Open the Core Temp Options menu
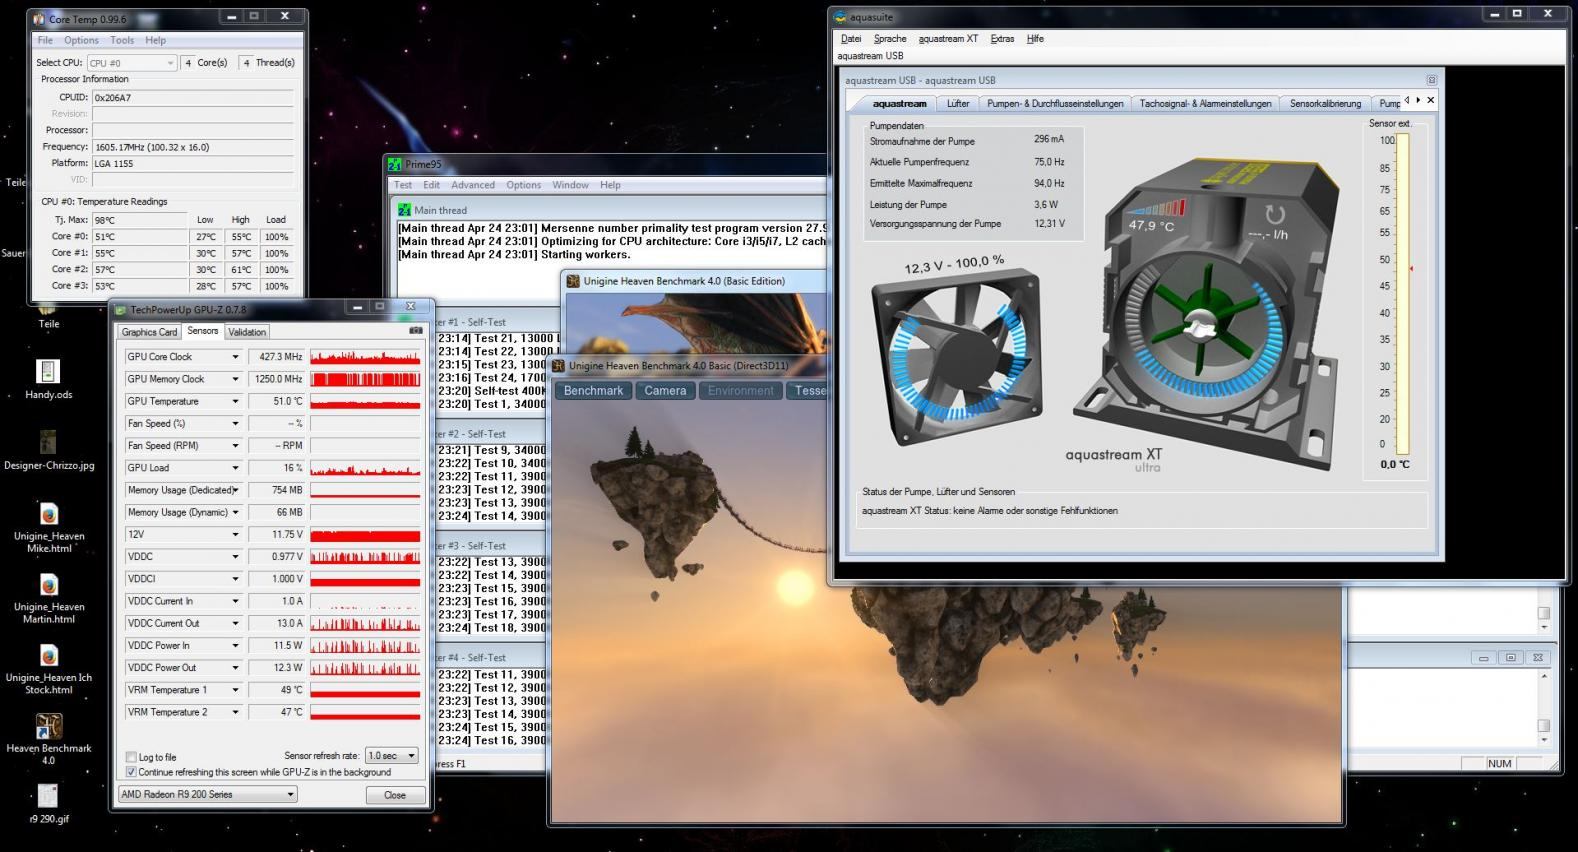 point(81,40)
